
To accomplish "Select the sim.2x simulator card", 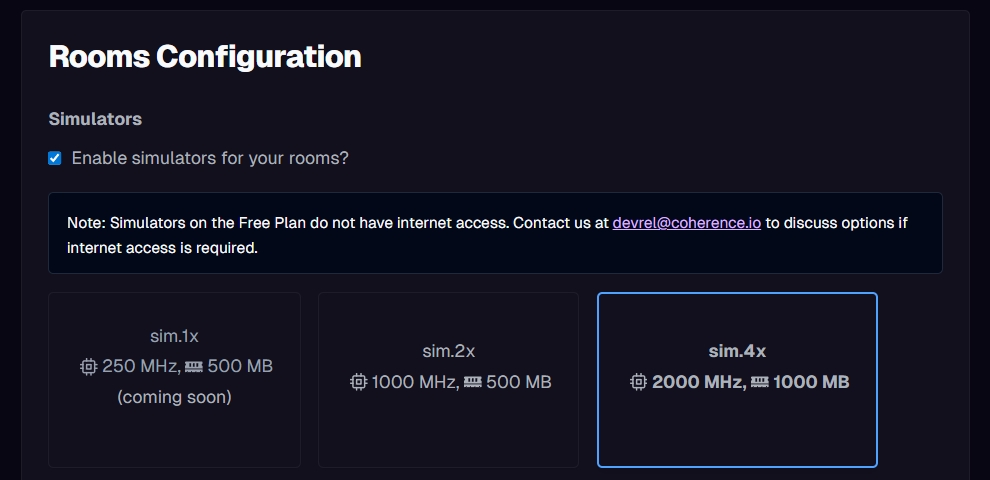I will click(x=448, y=379).
